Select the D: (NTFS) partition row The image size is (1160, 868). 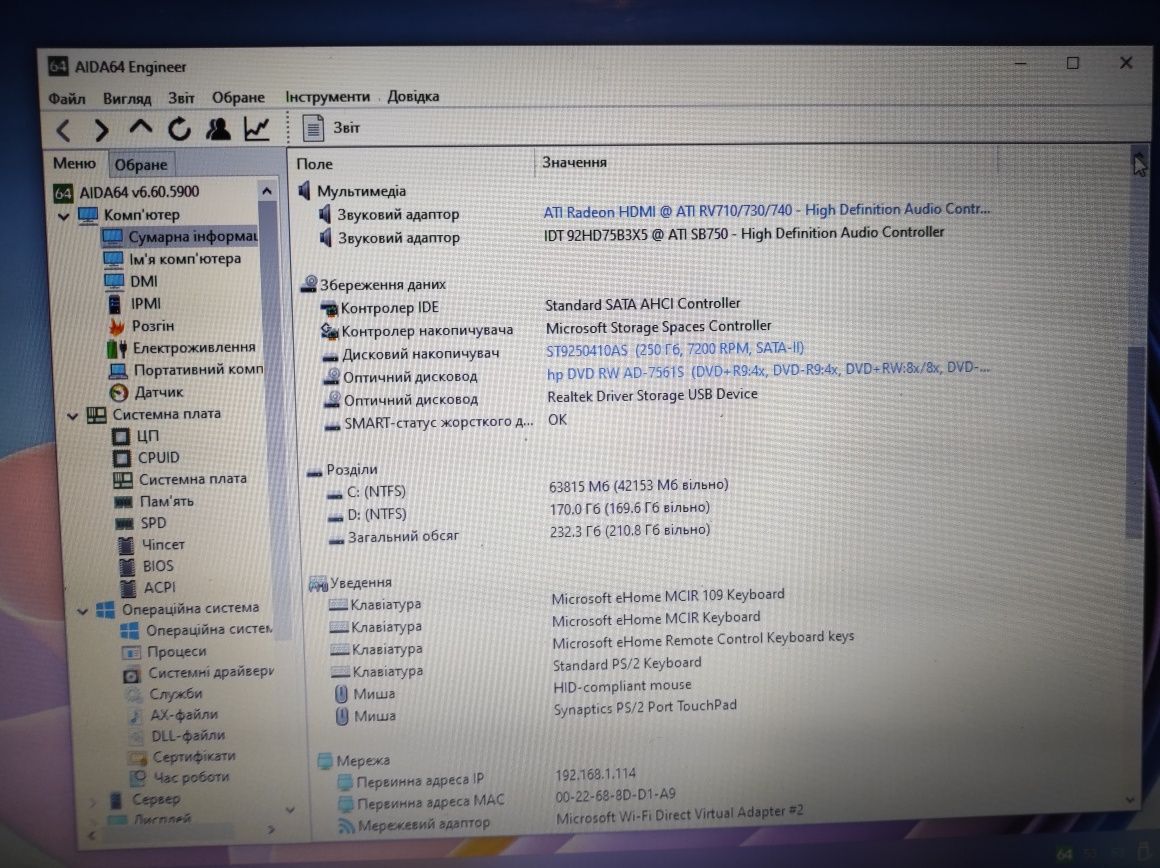coord(518,511)
